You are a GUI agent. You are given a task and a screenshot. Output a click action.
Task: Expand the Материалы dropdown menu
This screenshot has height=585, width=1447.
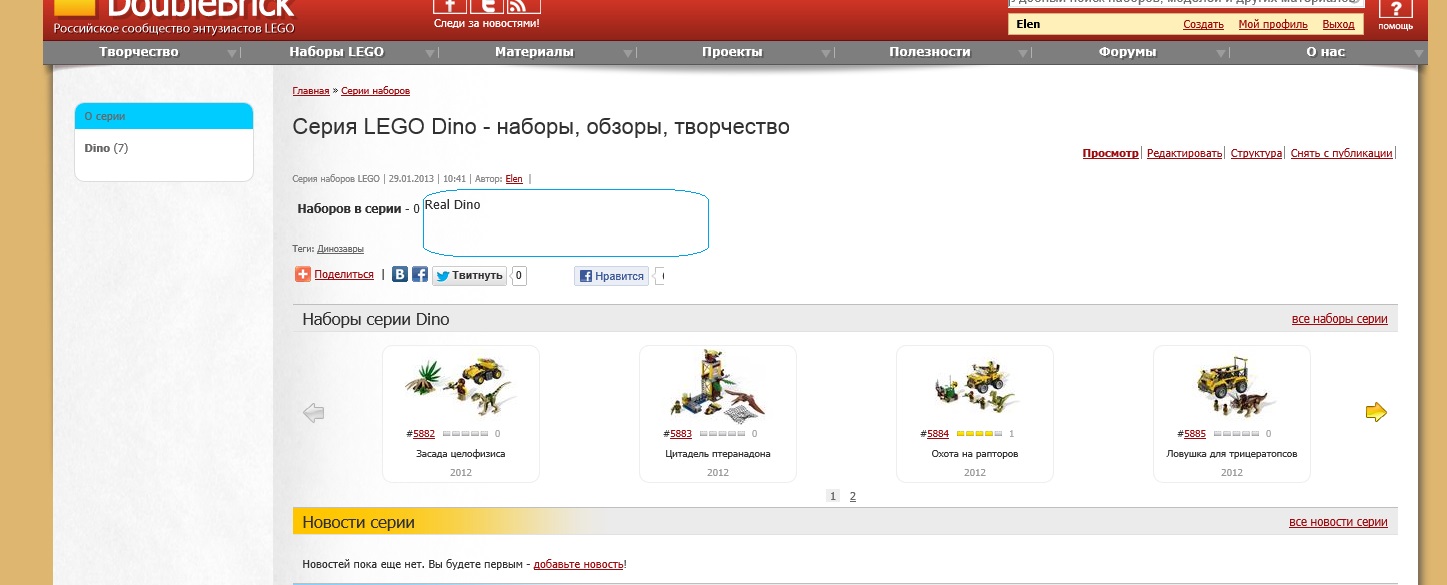[535, 52]
